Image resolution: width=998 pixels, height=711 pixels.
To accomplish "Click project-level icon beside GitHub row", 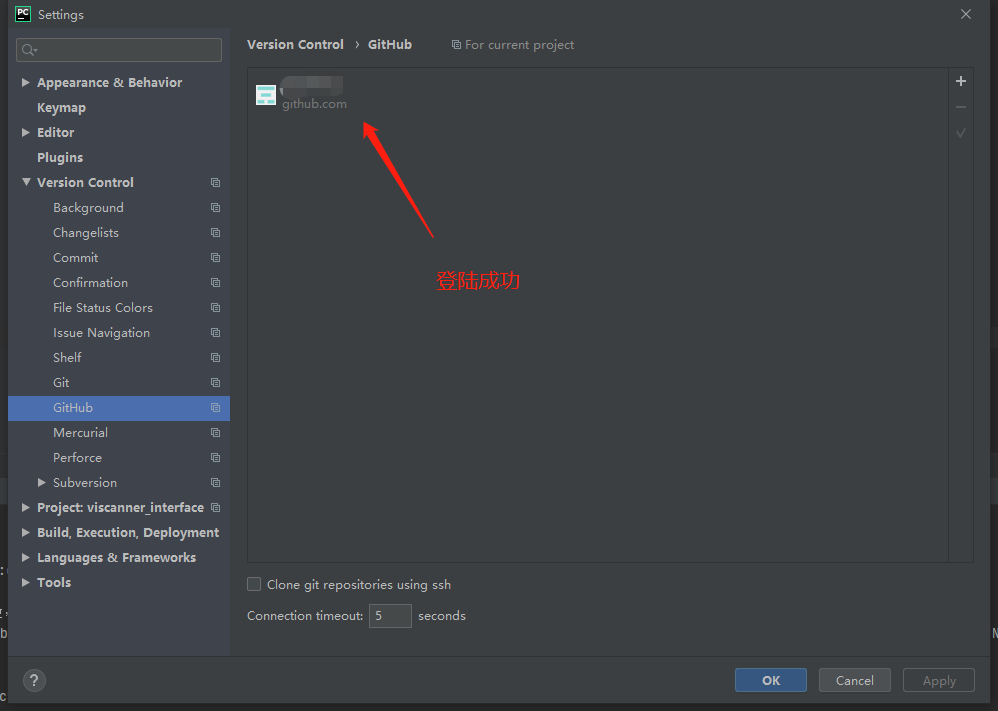I will [x=215, y=407].
